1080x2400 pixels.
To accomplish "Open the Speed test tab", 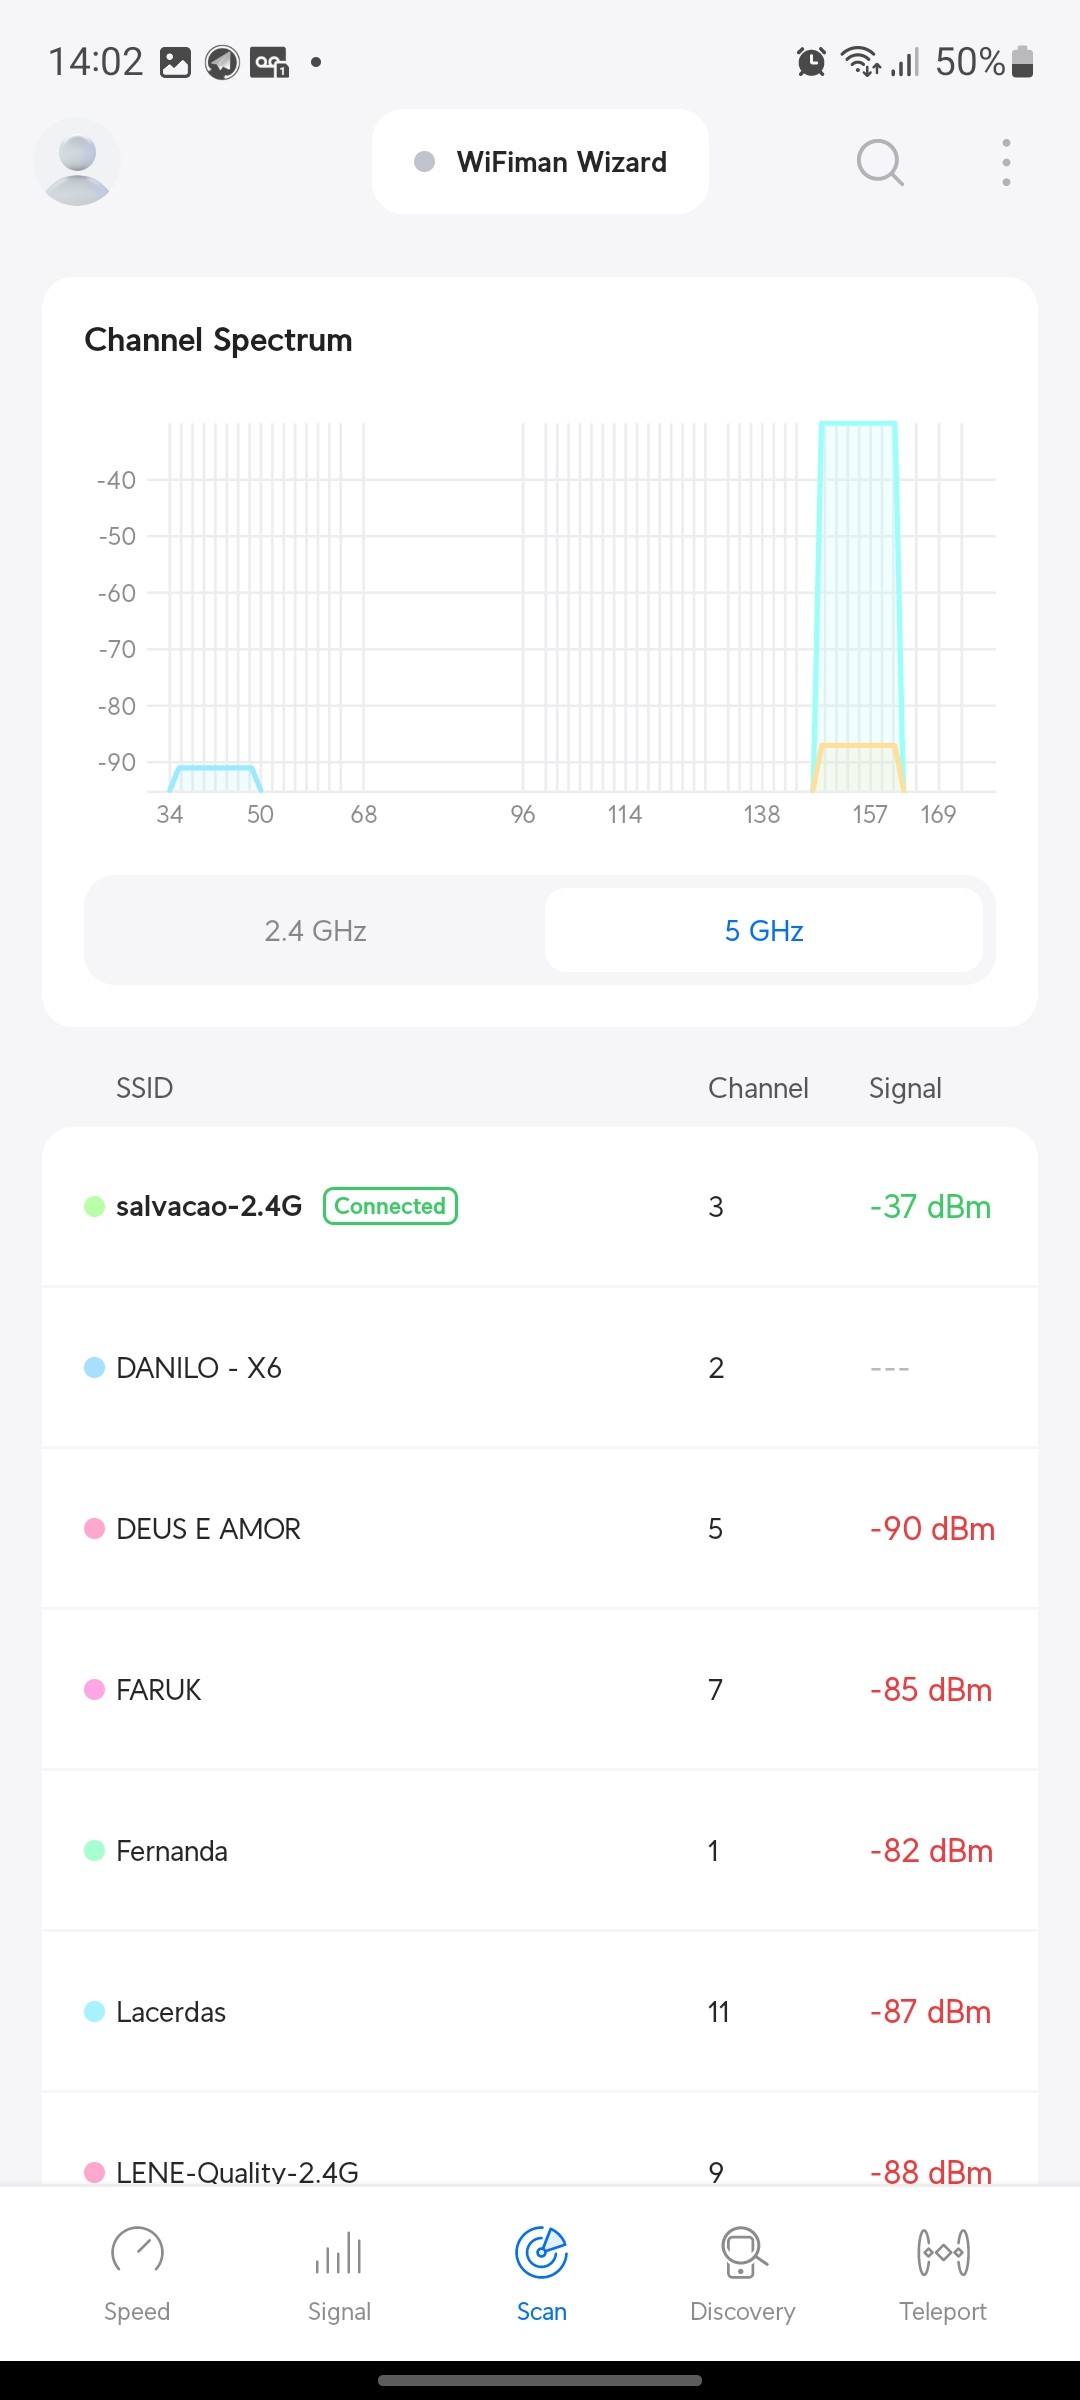I will (137, 2272).
